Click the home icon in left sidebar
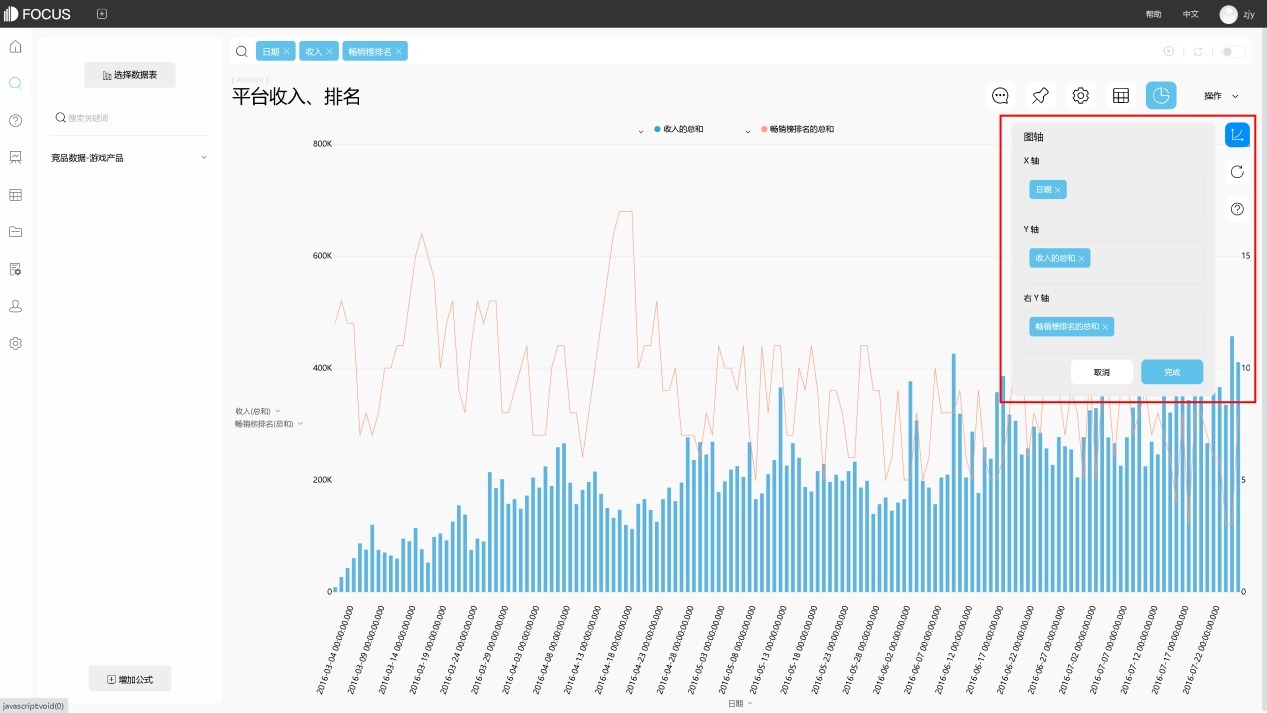This screenshot has width=1267, height=713. click(15, 46)
